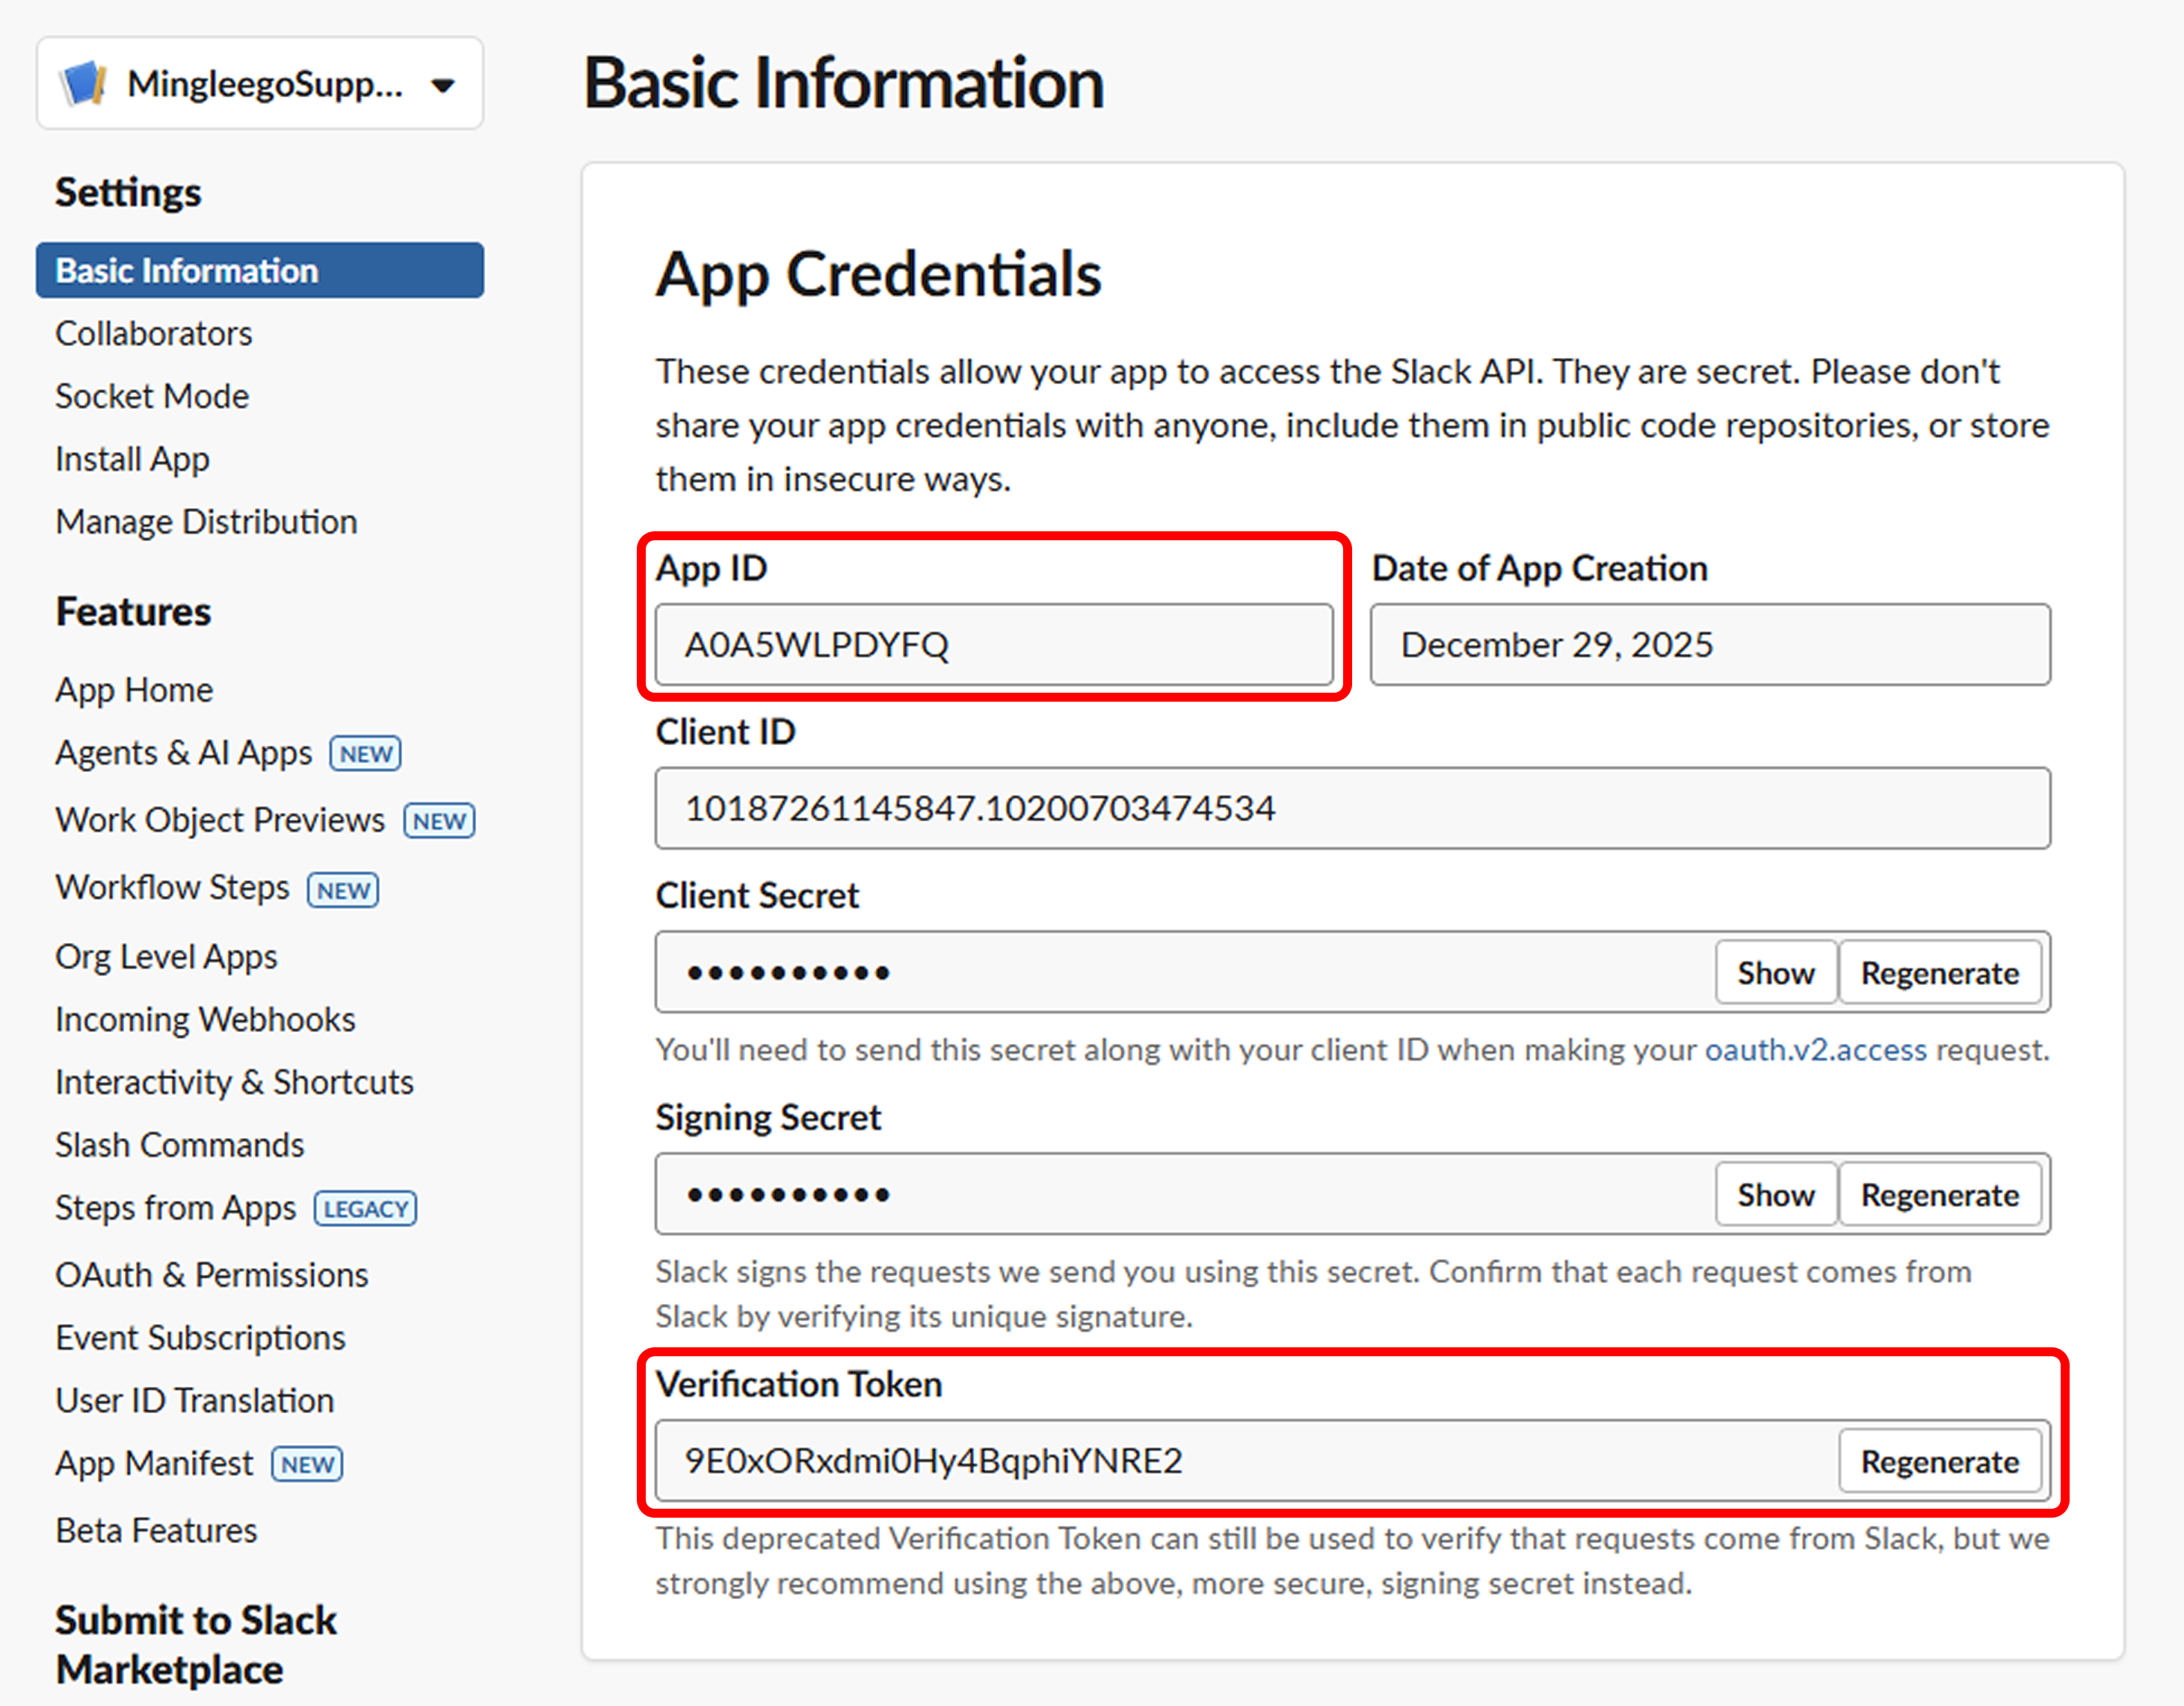Click the Signing Secret label
Screen dimensions: 2184x1706
pyautogui.click(x=768, y=1118)
